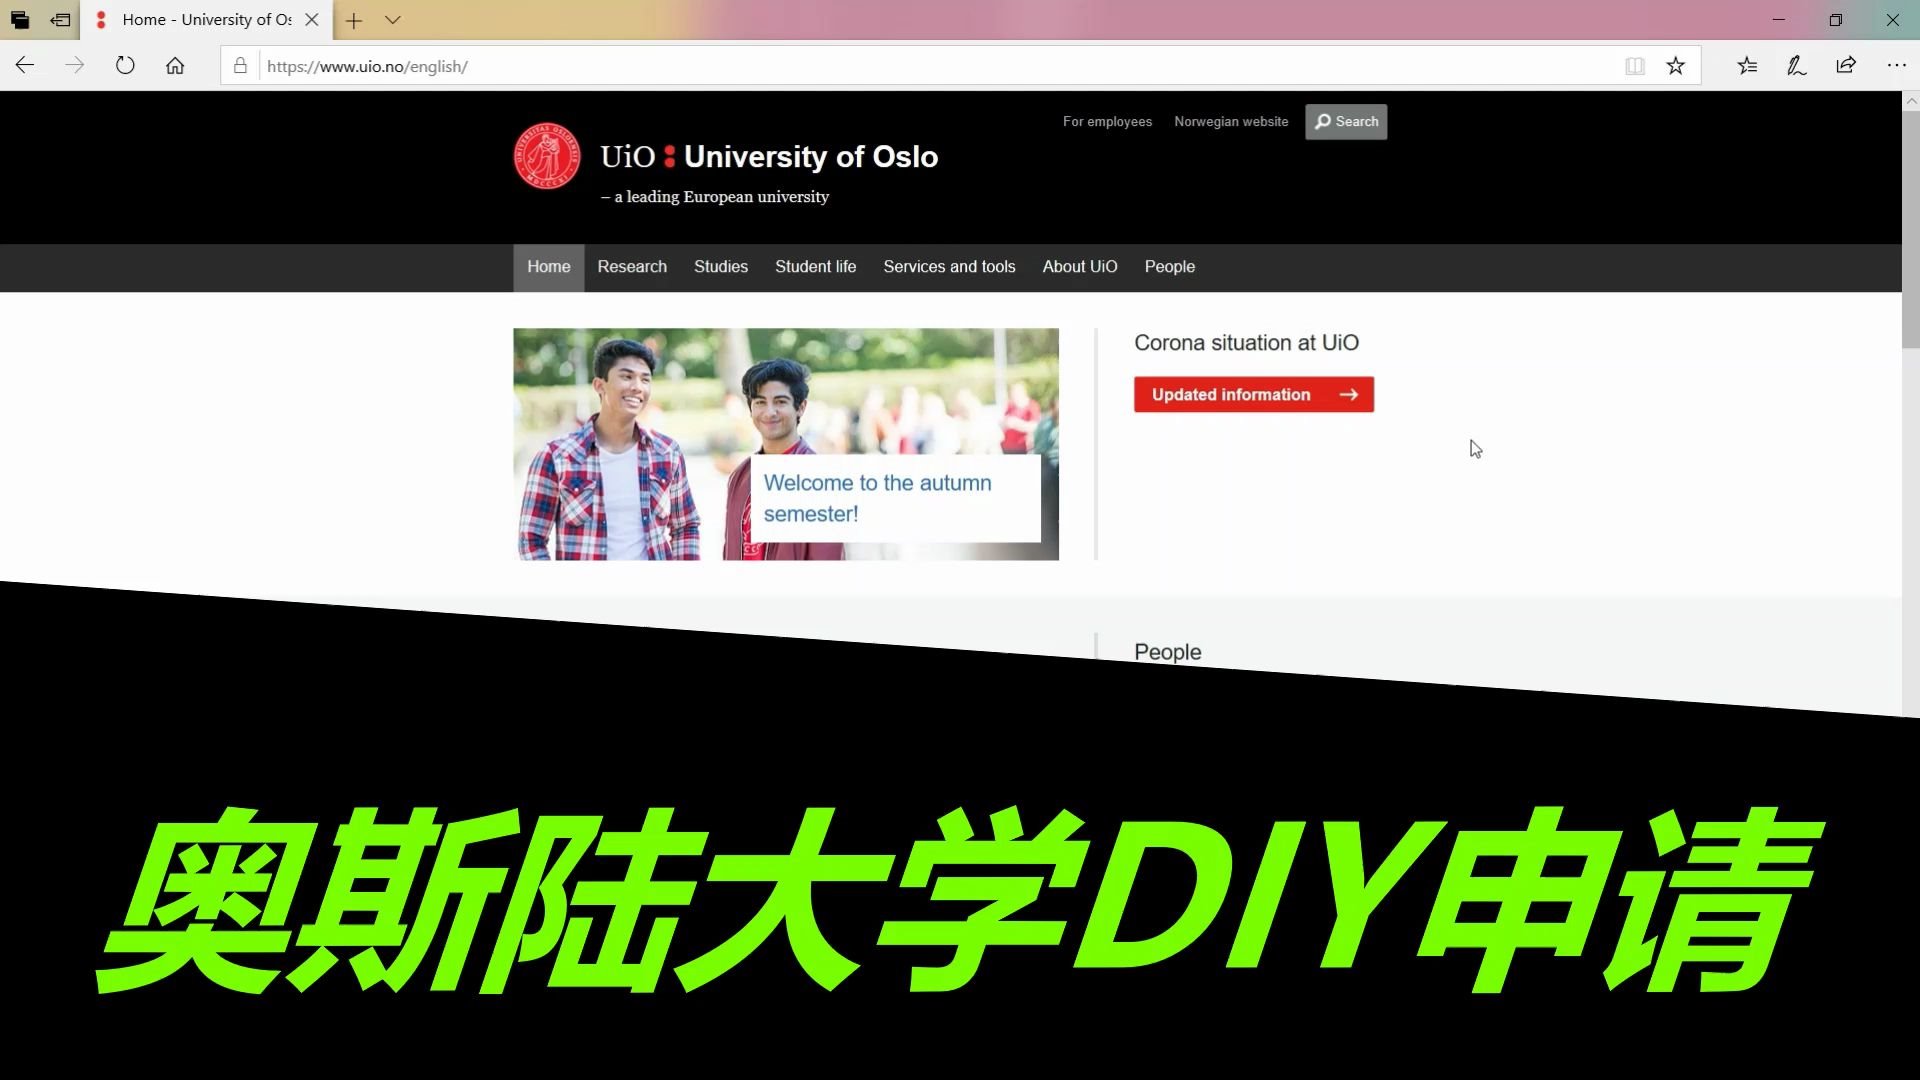Add page to favorites with star icon
1920x1080 pixels.
tap(1676, 66)
